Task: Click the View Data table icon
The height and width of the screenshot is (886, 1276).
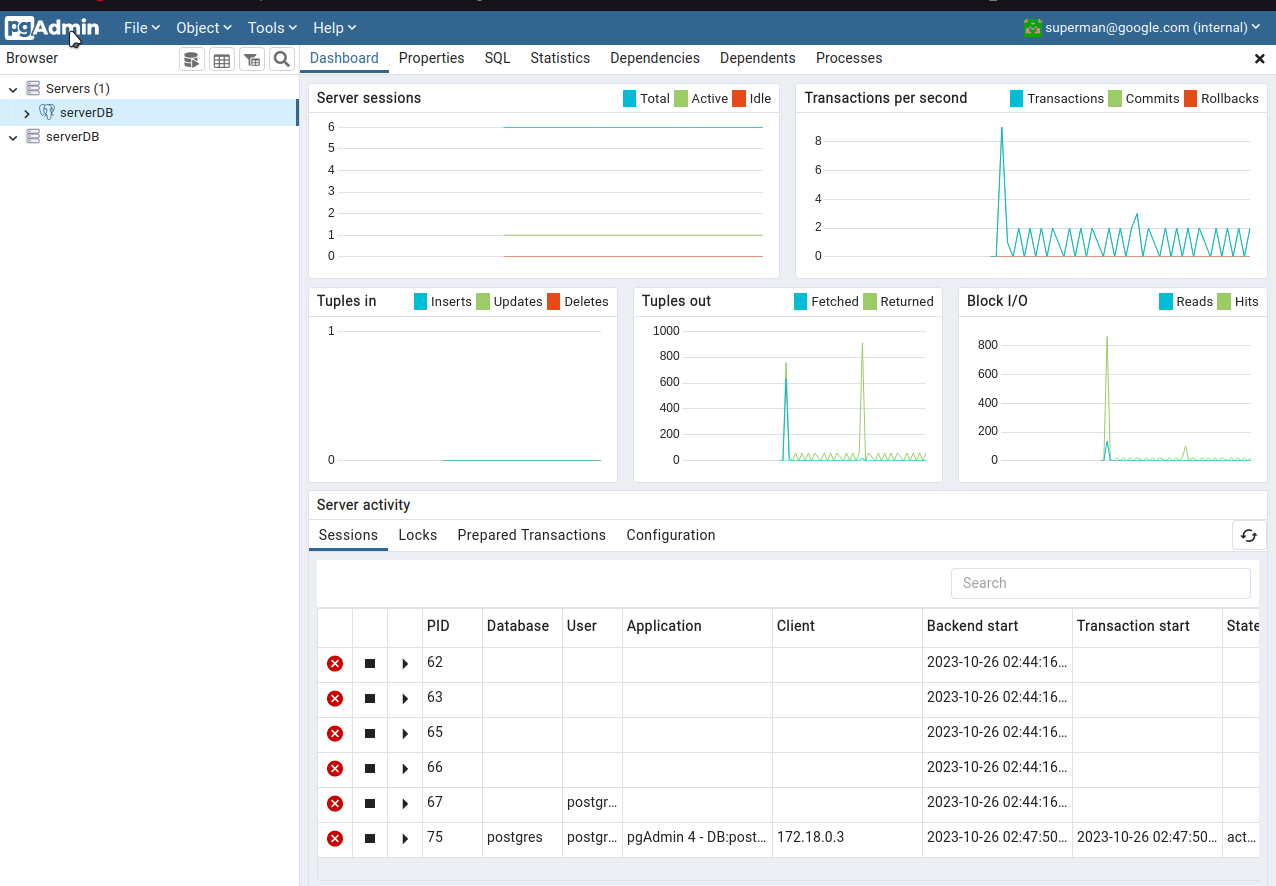Action: (x=222, y=60)
